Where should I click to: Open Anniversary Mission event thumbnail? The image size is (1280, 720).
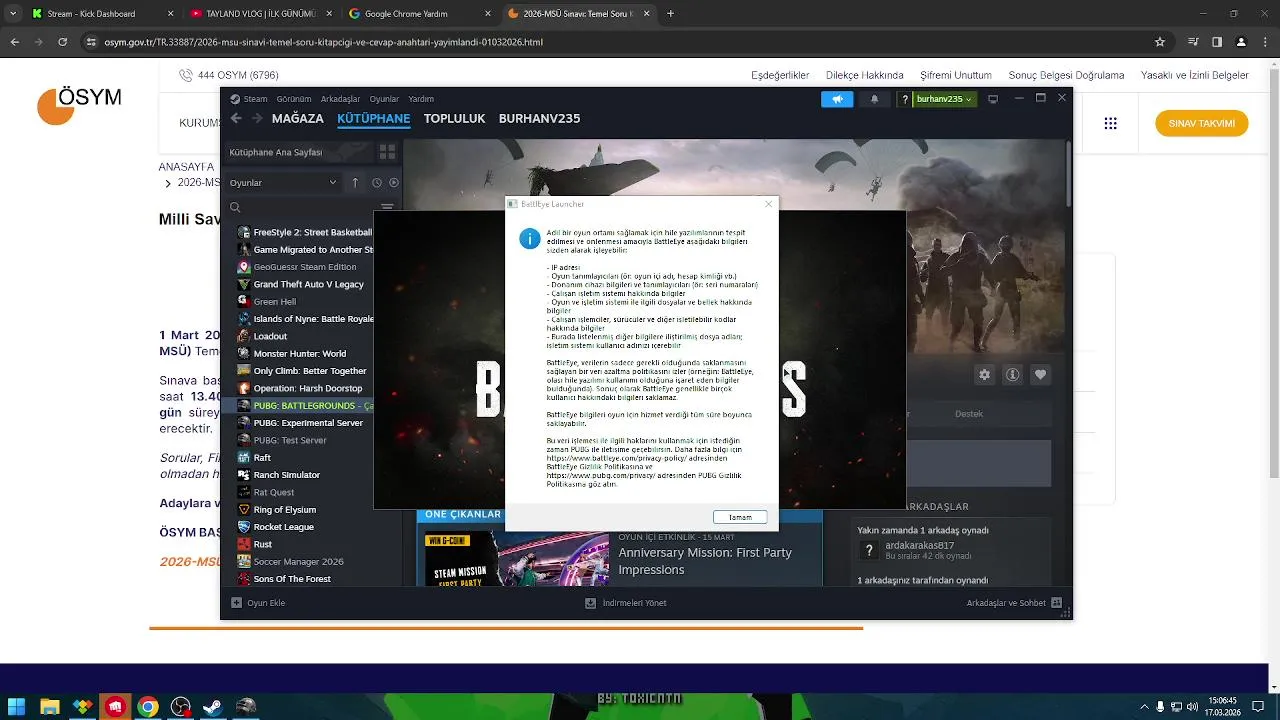point(517,559)
